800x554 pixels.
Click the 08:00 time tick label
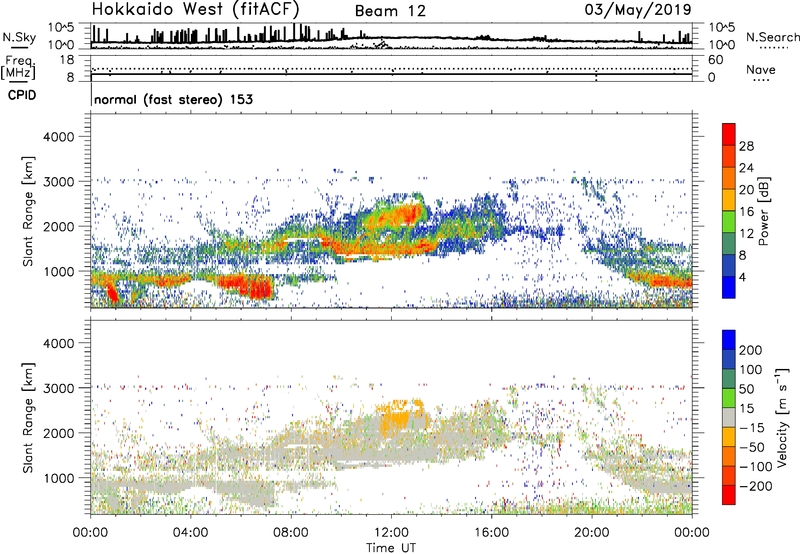click(291, 533)
